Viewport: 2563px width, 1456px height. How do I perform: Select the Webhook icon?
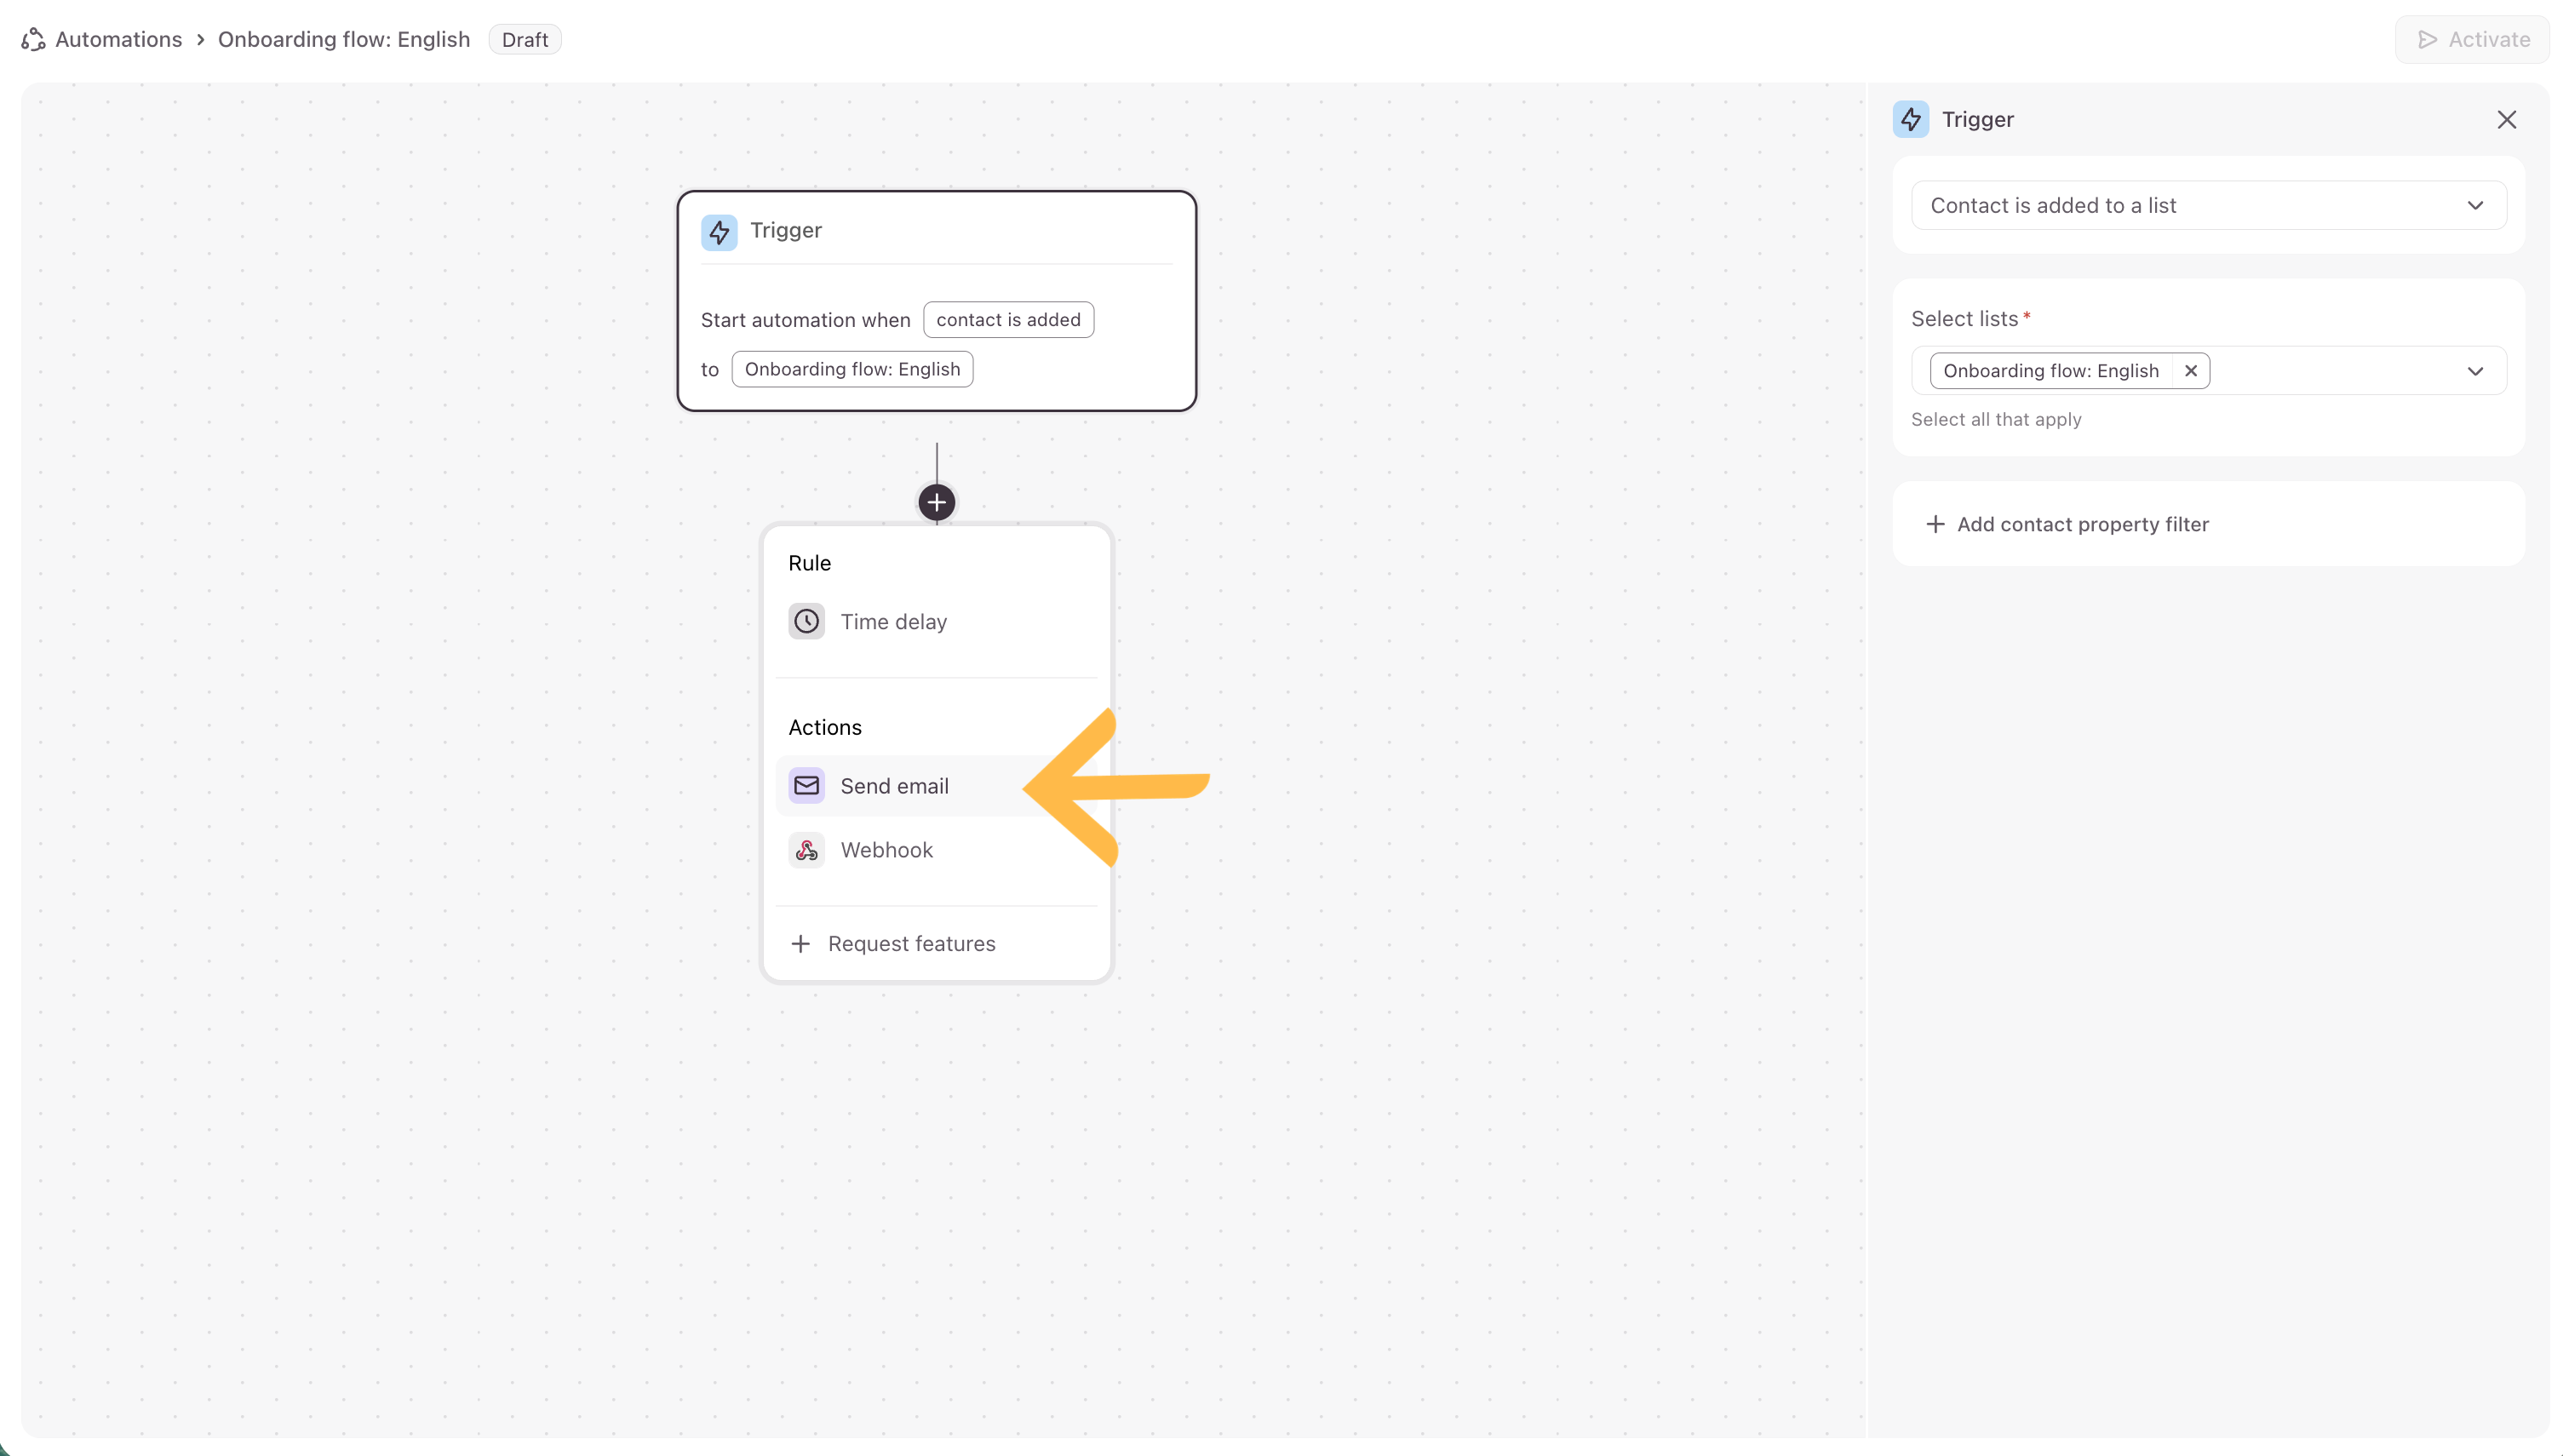(806, 850)
